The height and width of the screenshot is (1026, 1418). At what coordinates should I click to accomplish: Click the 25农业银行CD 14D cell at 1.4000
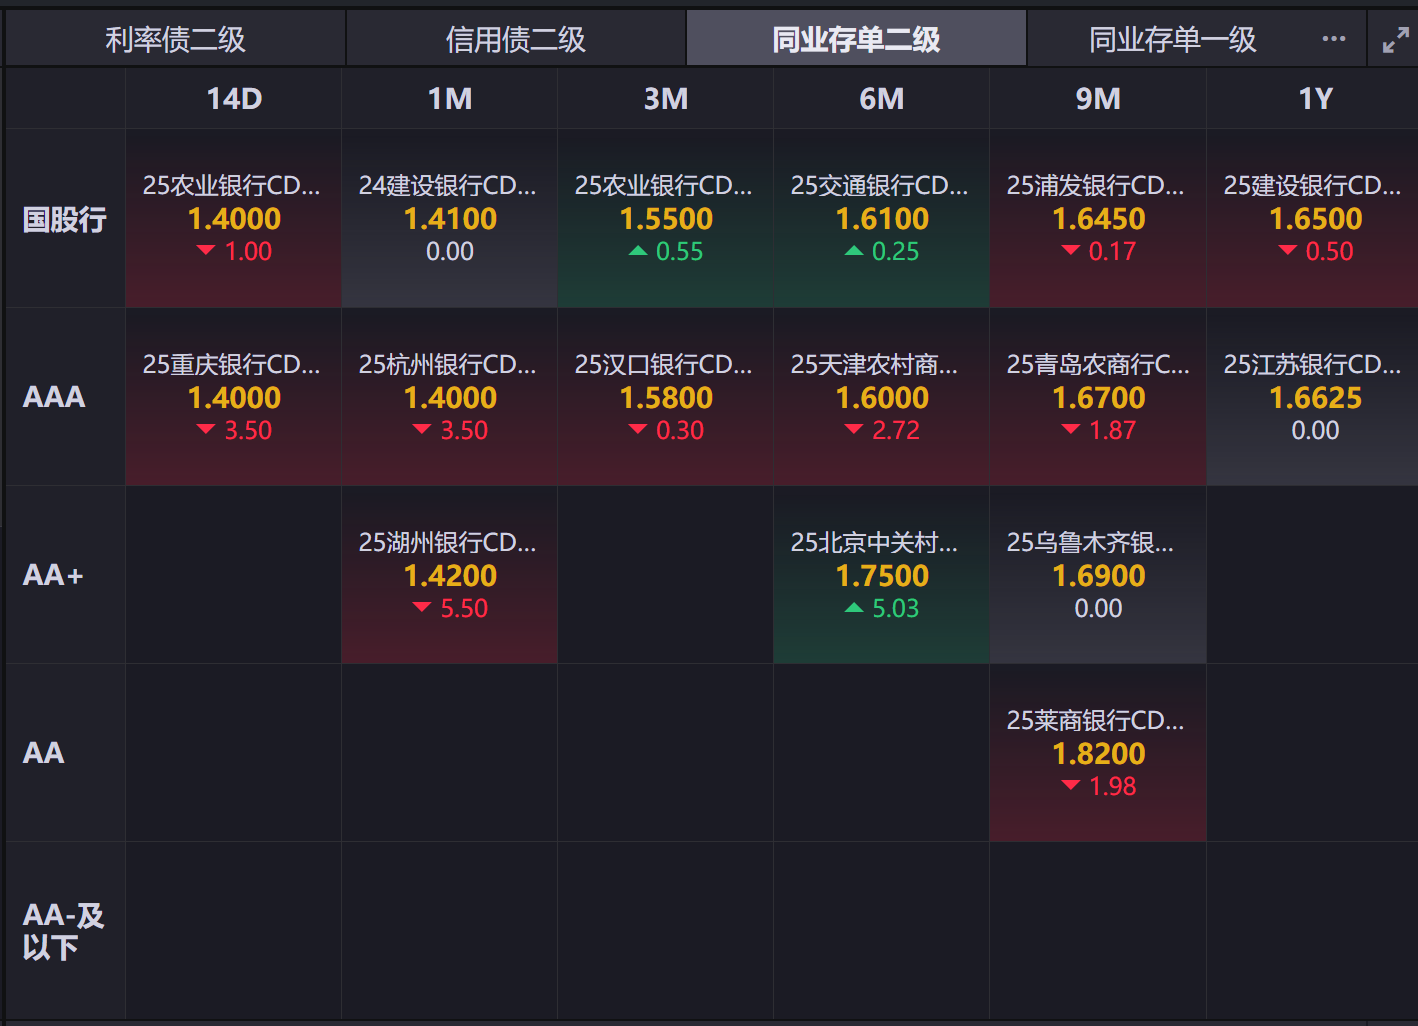pos(234,218)
